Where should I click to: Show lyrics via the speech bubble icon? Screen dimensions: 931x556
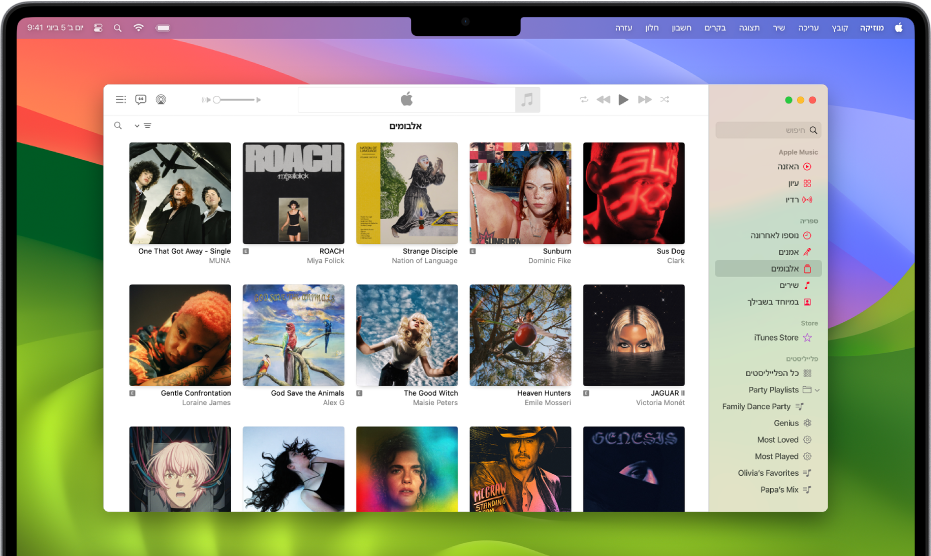coord(141,100)
